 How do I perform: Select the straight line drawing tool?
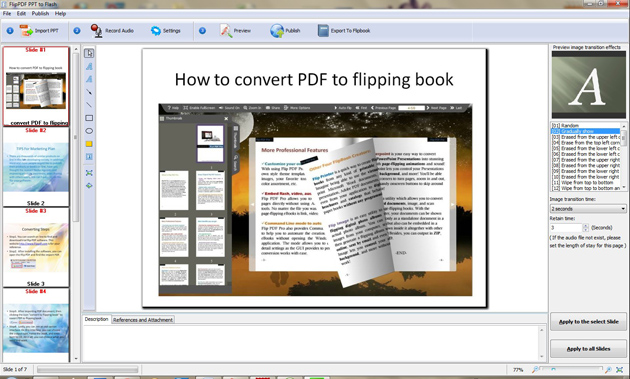tap(89, 105)
